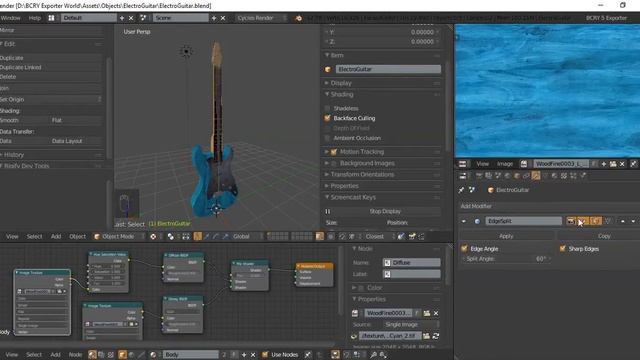Delete the Default screen layout with X
The image size is (640, 360).
[x=131, y=18]
